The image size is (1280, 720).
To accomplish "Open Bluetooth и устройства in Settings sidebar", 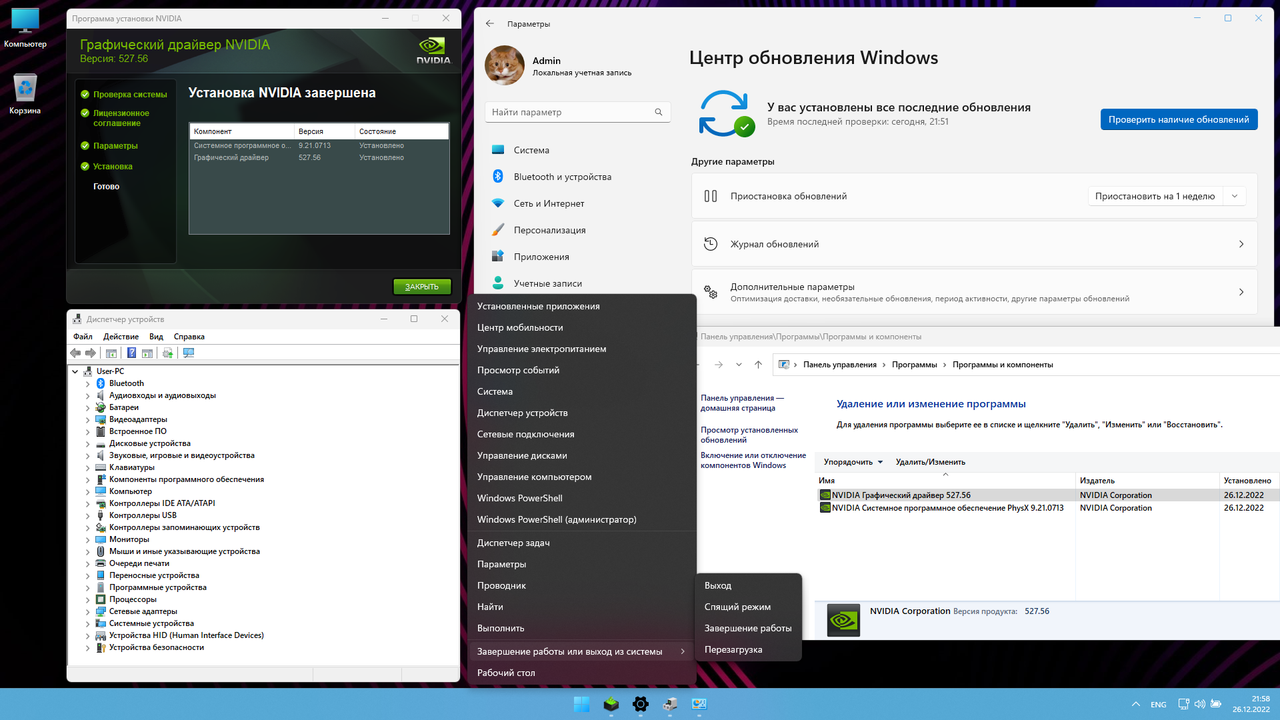I will (x=562, y=177).
